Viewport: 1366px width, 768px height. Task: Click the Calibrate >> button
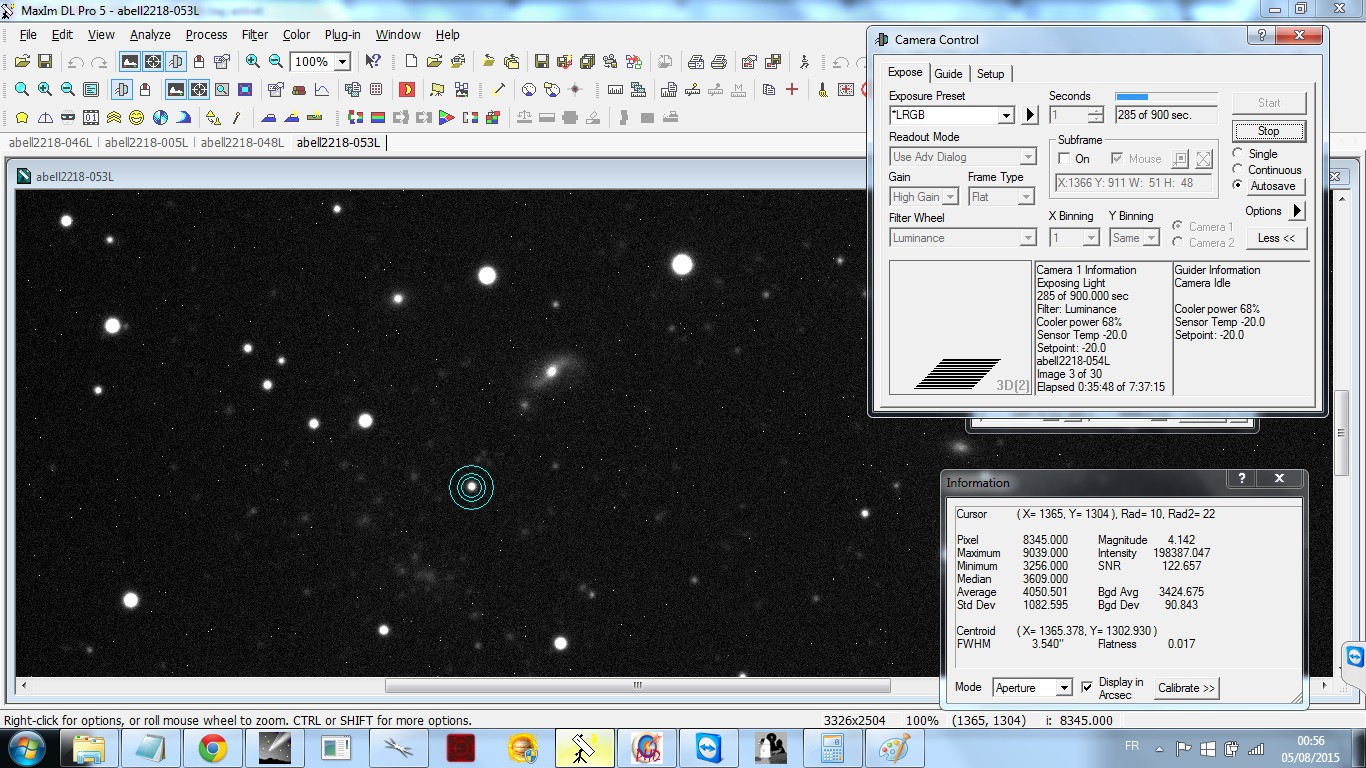(1186, 688)
